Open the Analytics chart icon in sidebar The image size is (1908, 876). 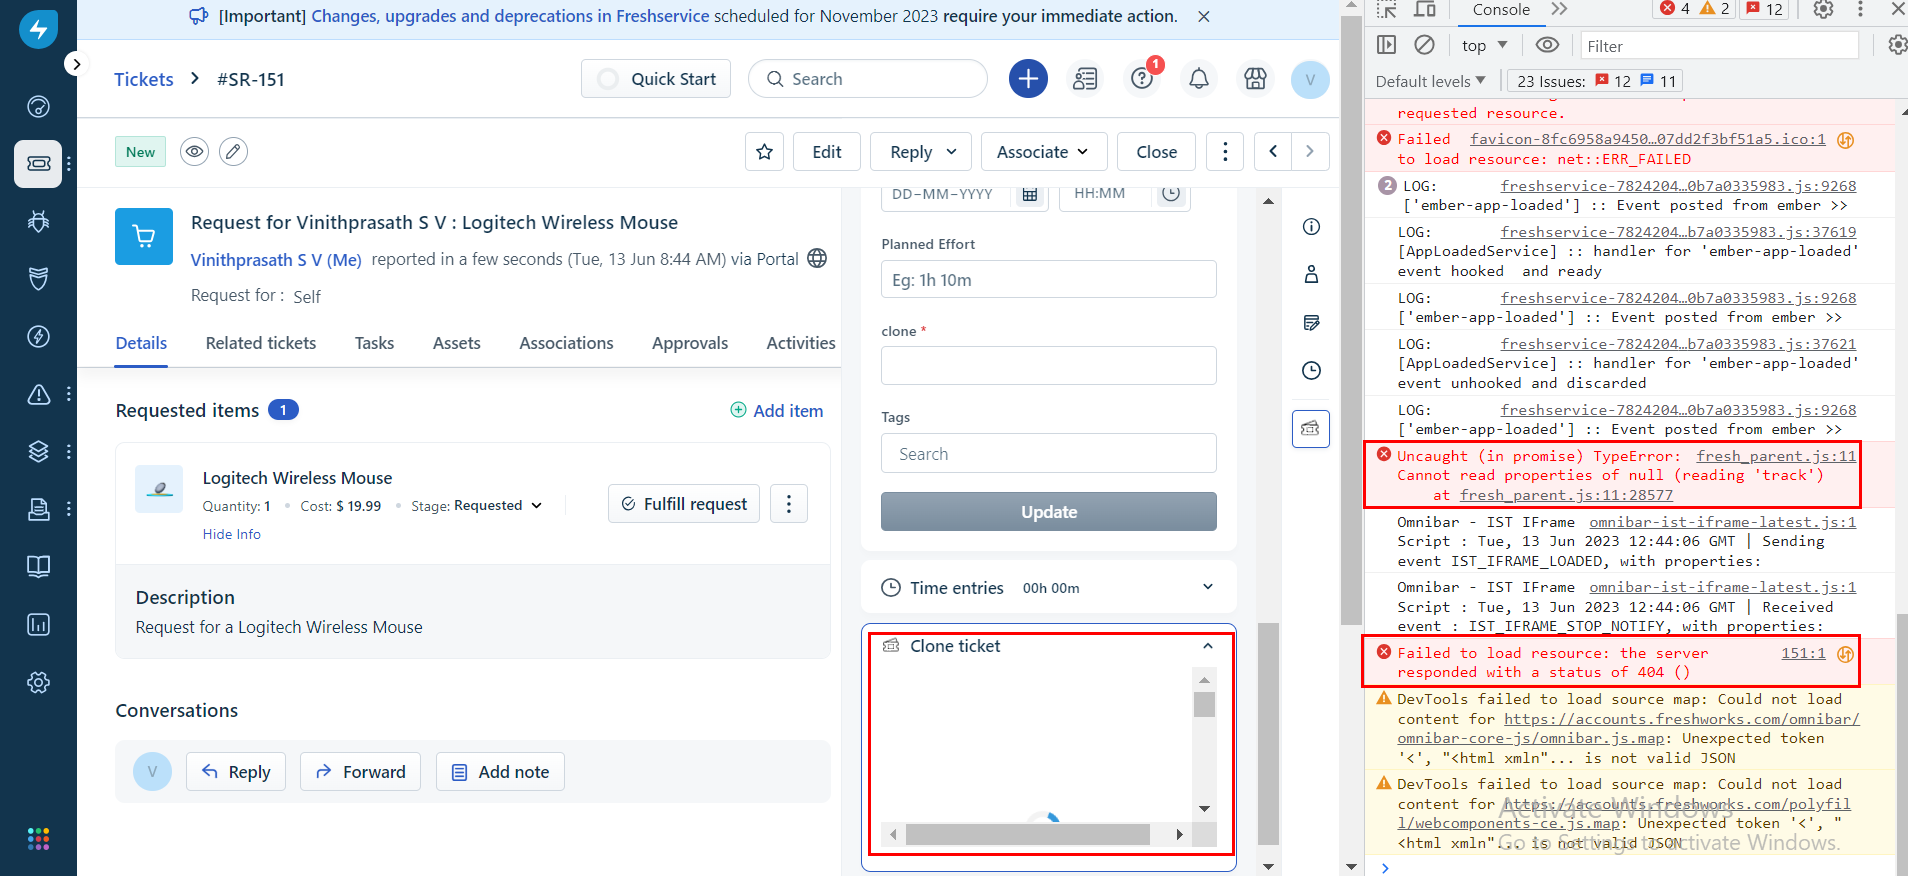[x=38, y=625]
